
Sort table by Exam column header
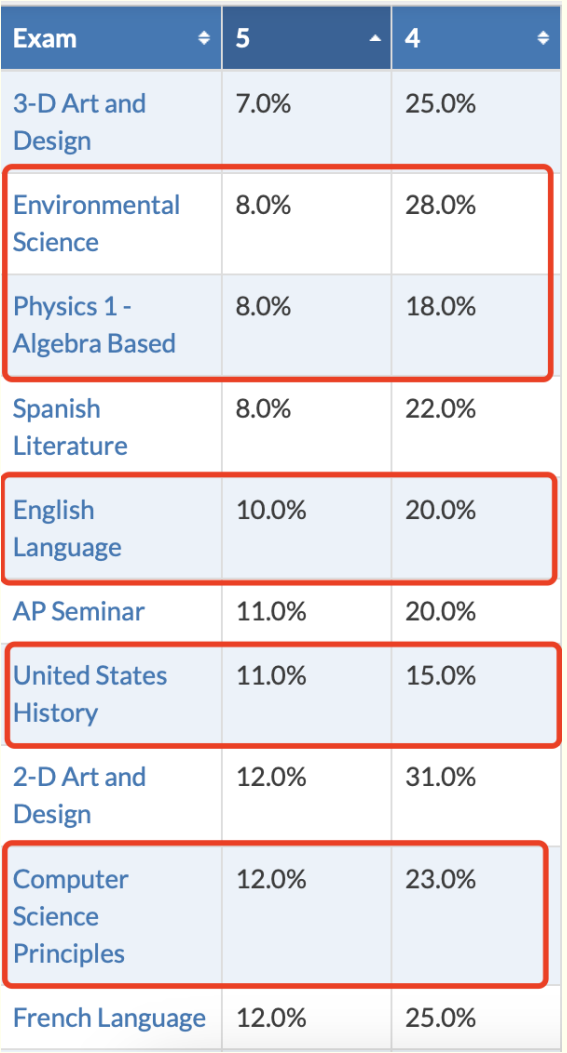pos(111,38)
